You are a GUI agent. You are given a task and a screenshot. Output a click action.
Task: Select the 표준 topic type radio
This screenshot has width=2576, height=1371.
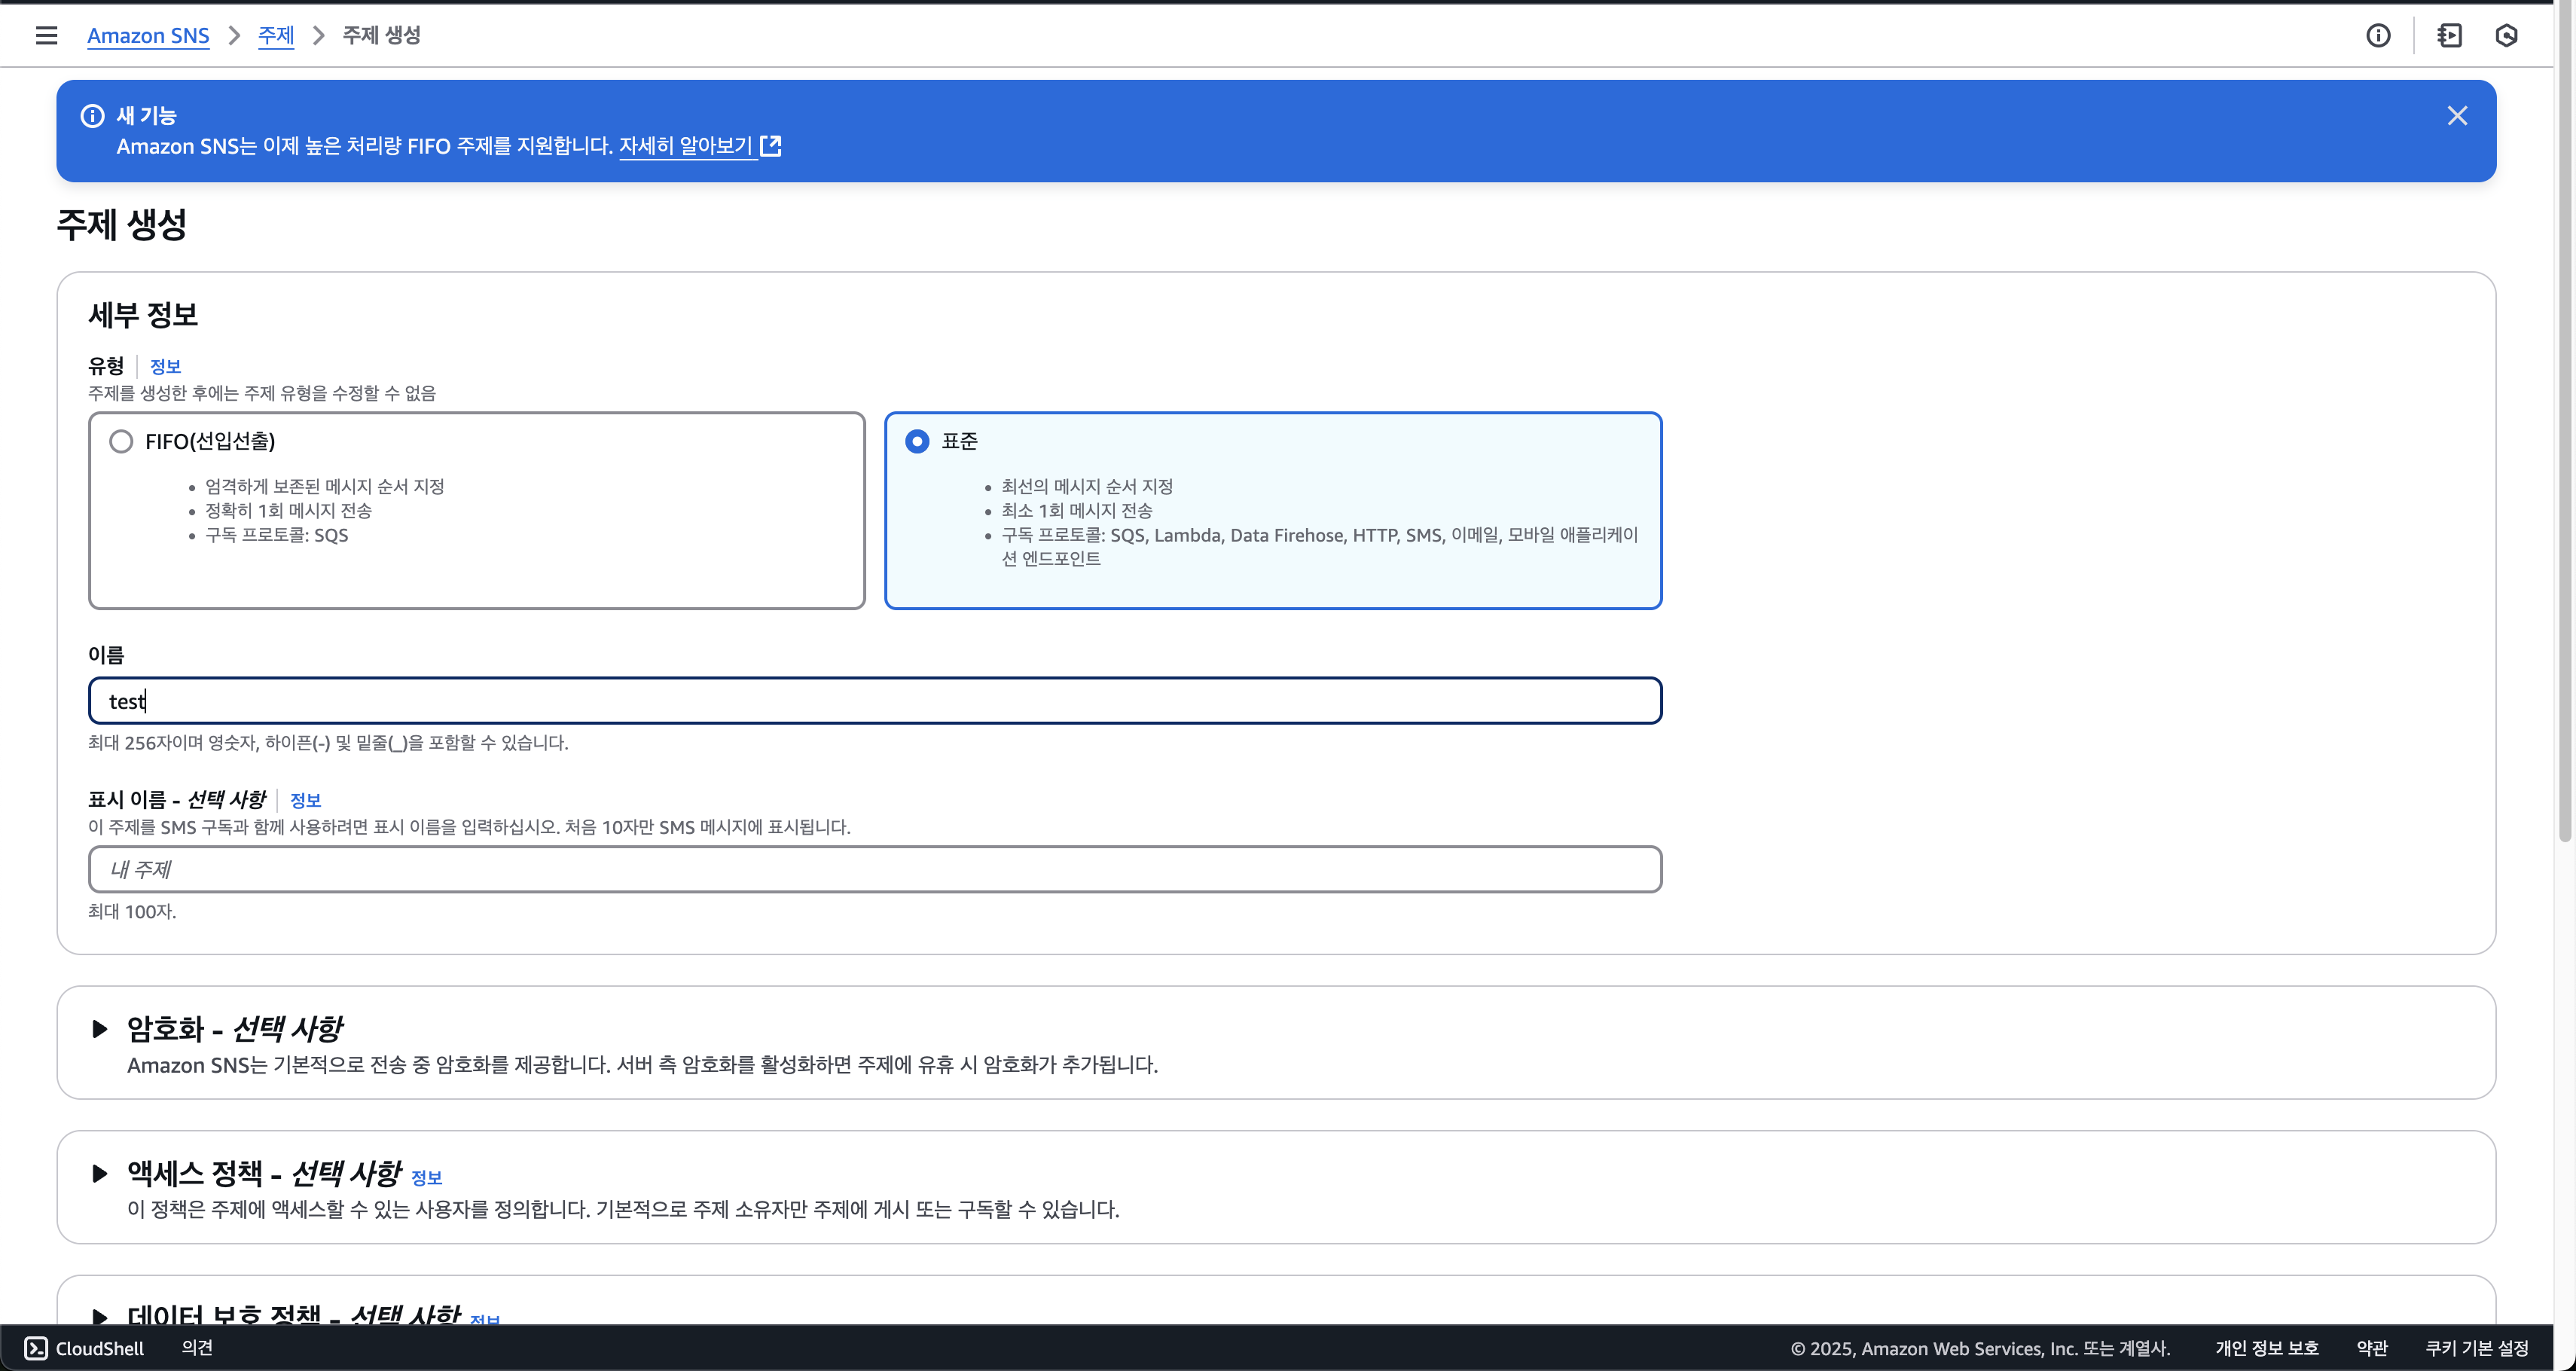click(917, 441)
